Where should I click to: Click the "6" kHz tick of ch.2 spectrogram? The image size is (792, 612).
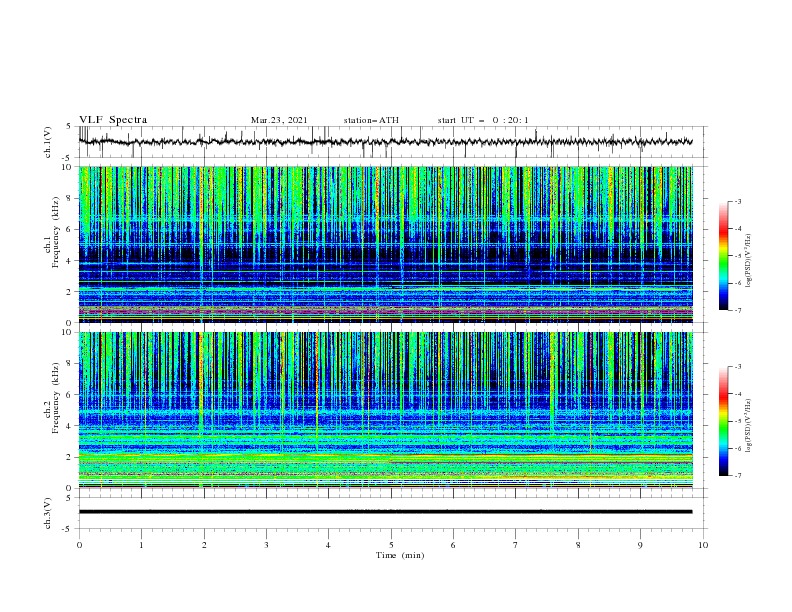pyautogui.click(x=71, y=394)
